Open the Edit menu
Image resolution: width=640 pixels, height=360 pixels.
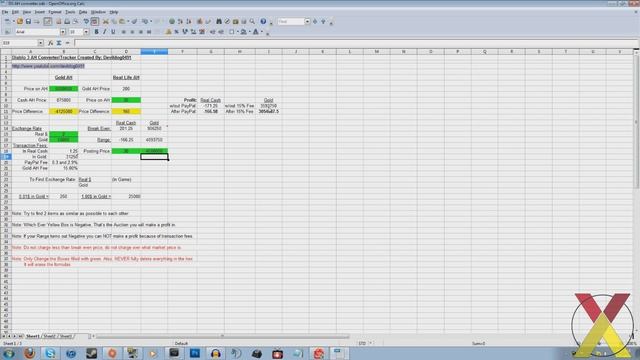click(15, 12)
